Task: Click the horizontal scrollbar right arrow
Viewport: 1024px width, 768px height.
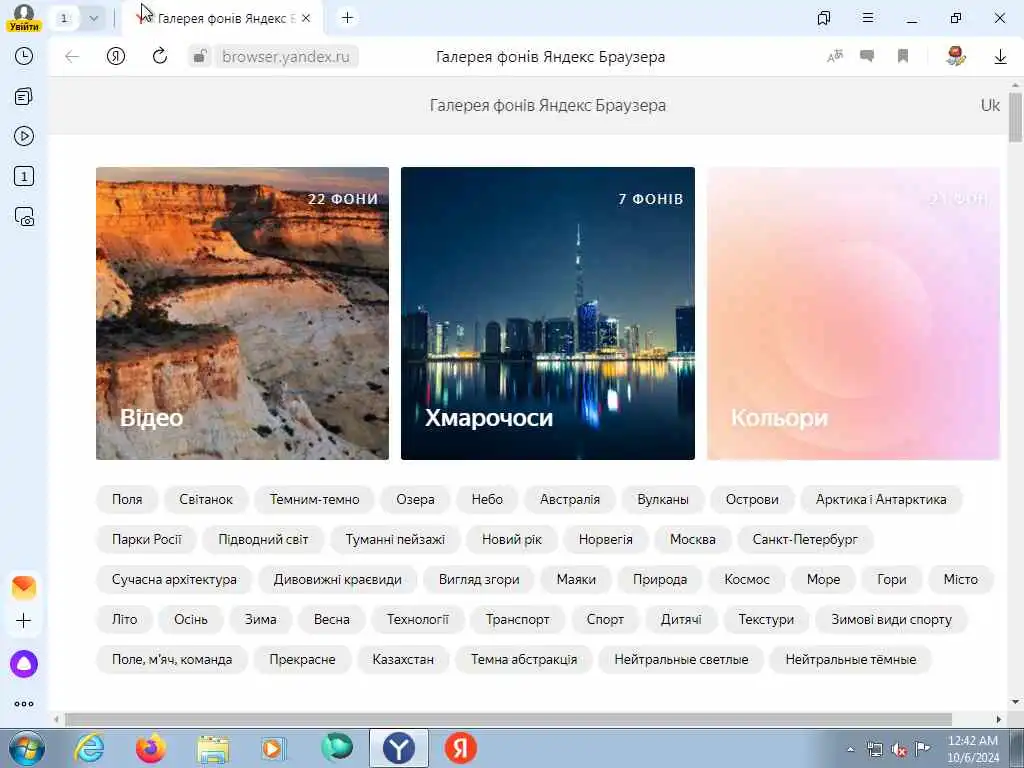Action: pyautogui.click(x=999, y=719)
